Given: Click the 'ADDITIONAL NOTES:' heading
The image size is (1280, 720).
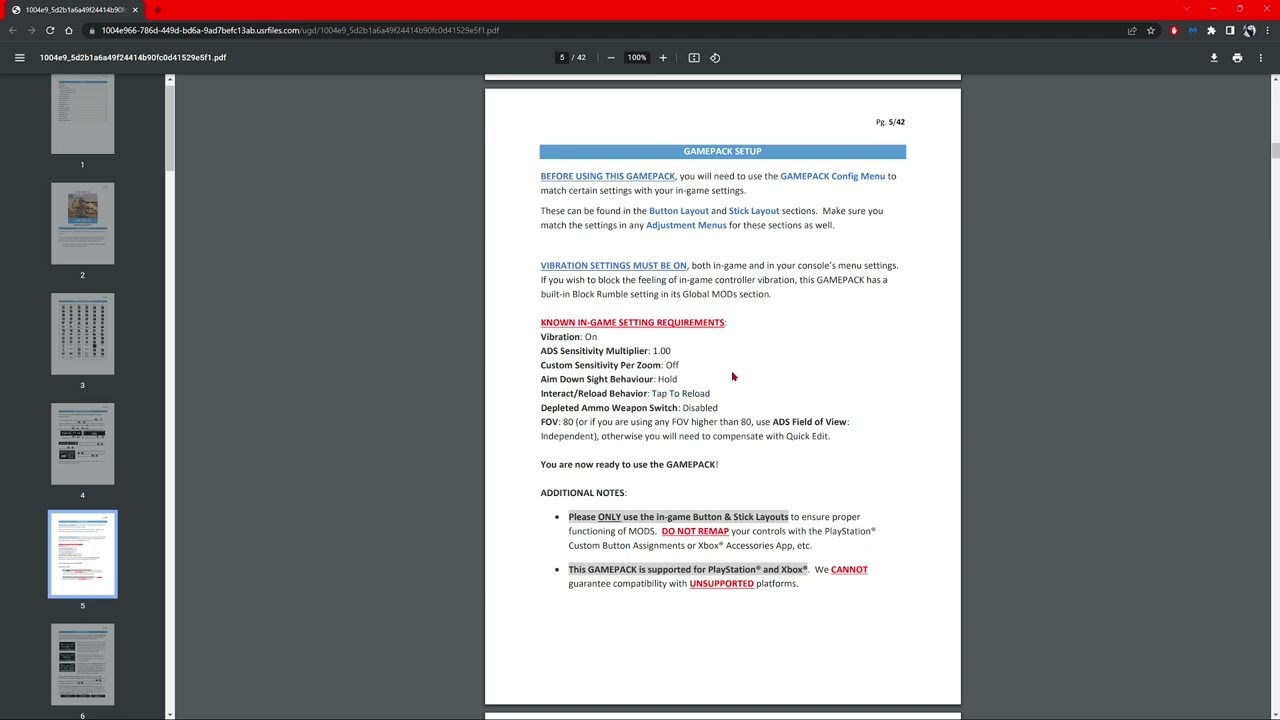Looking at the screenshot, I should (583, 493).
